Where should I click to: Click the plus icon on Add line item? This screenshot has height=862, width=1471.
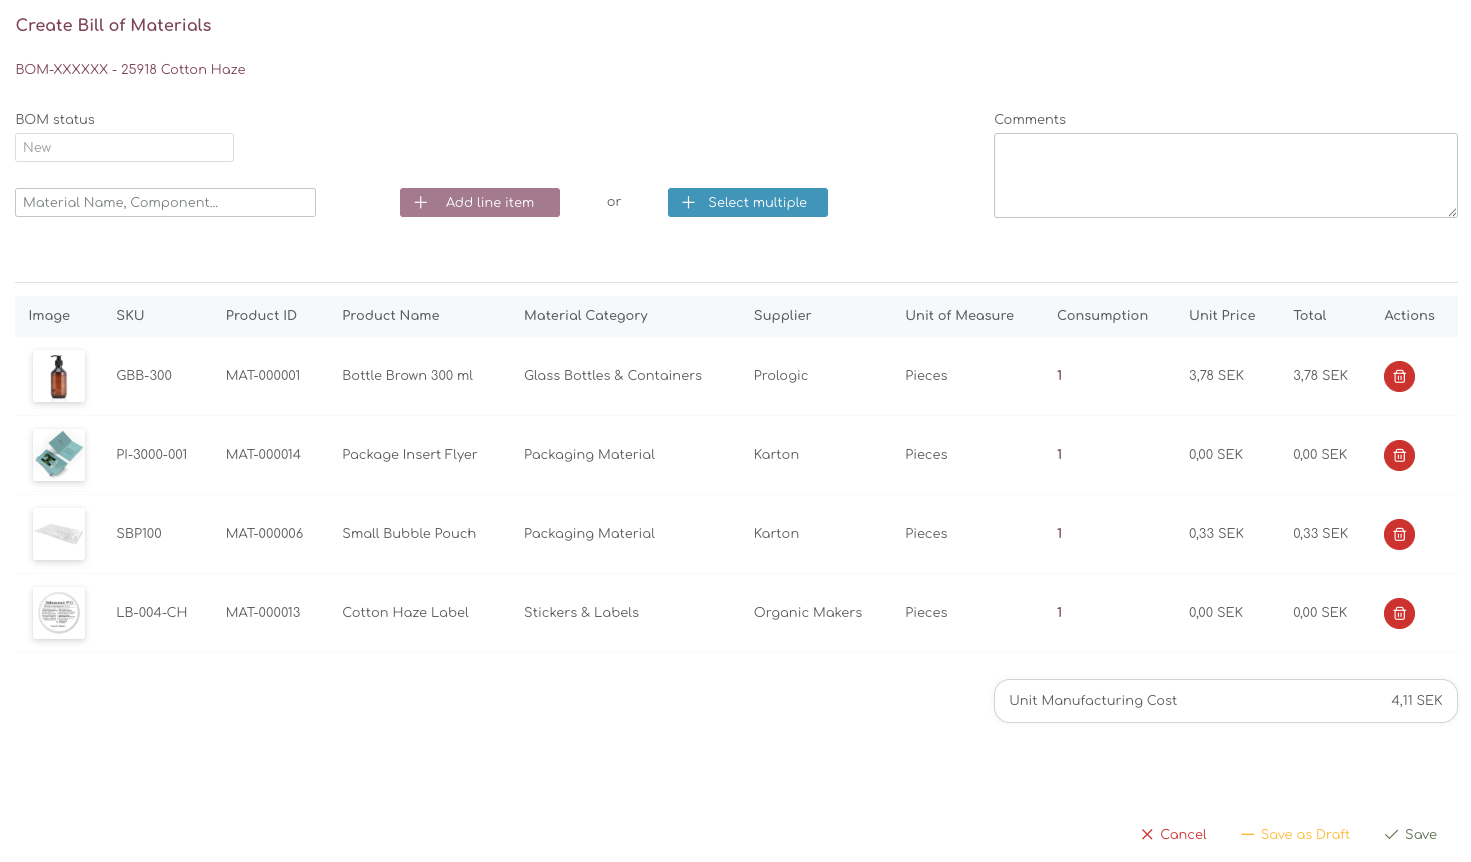click(x=421, y=202)
